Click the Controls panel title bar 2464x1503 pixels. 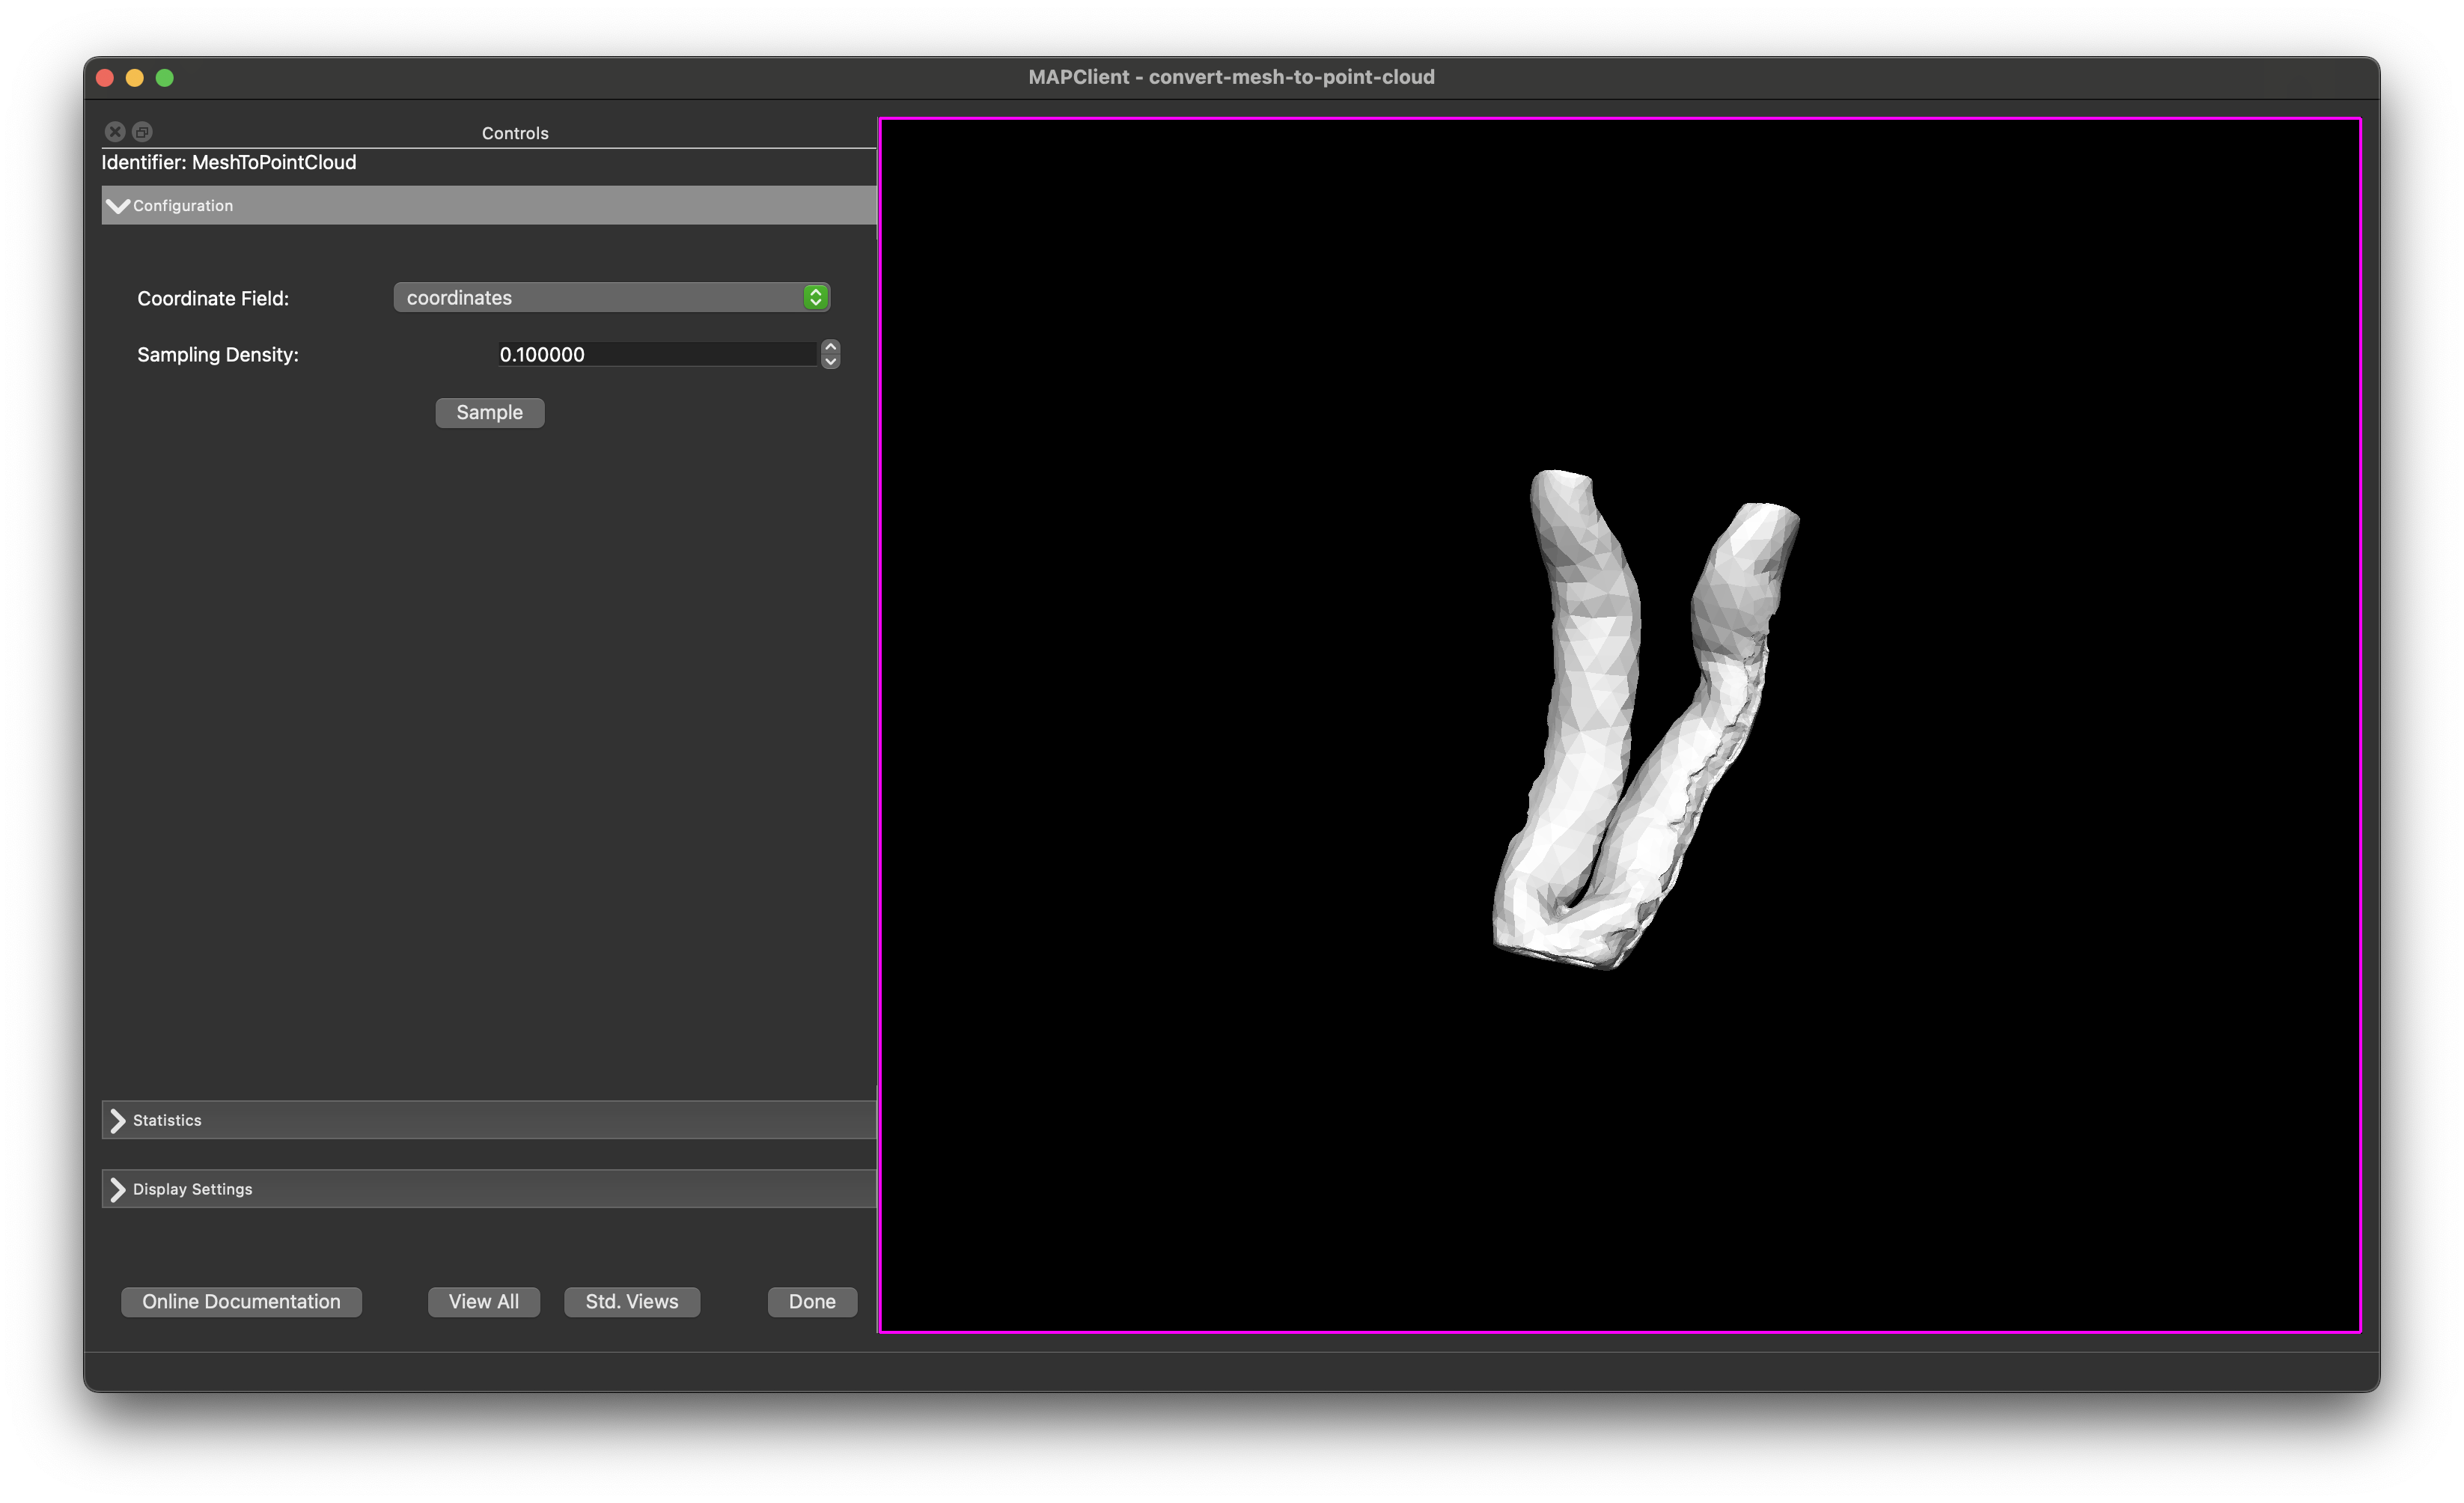515,133
